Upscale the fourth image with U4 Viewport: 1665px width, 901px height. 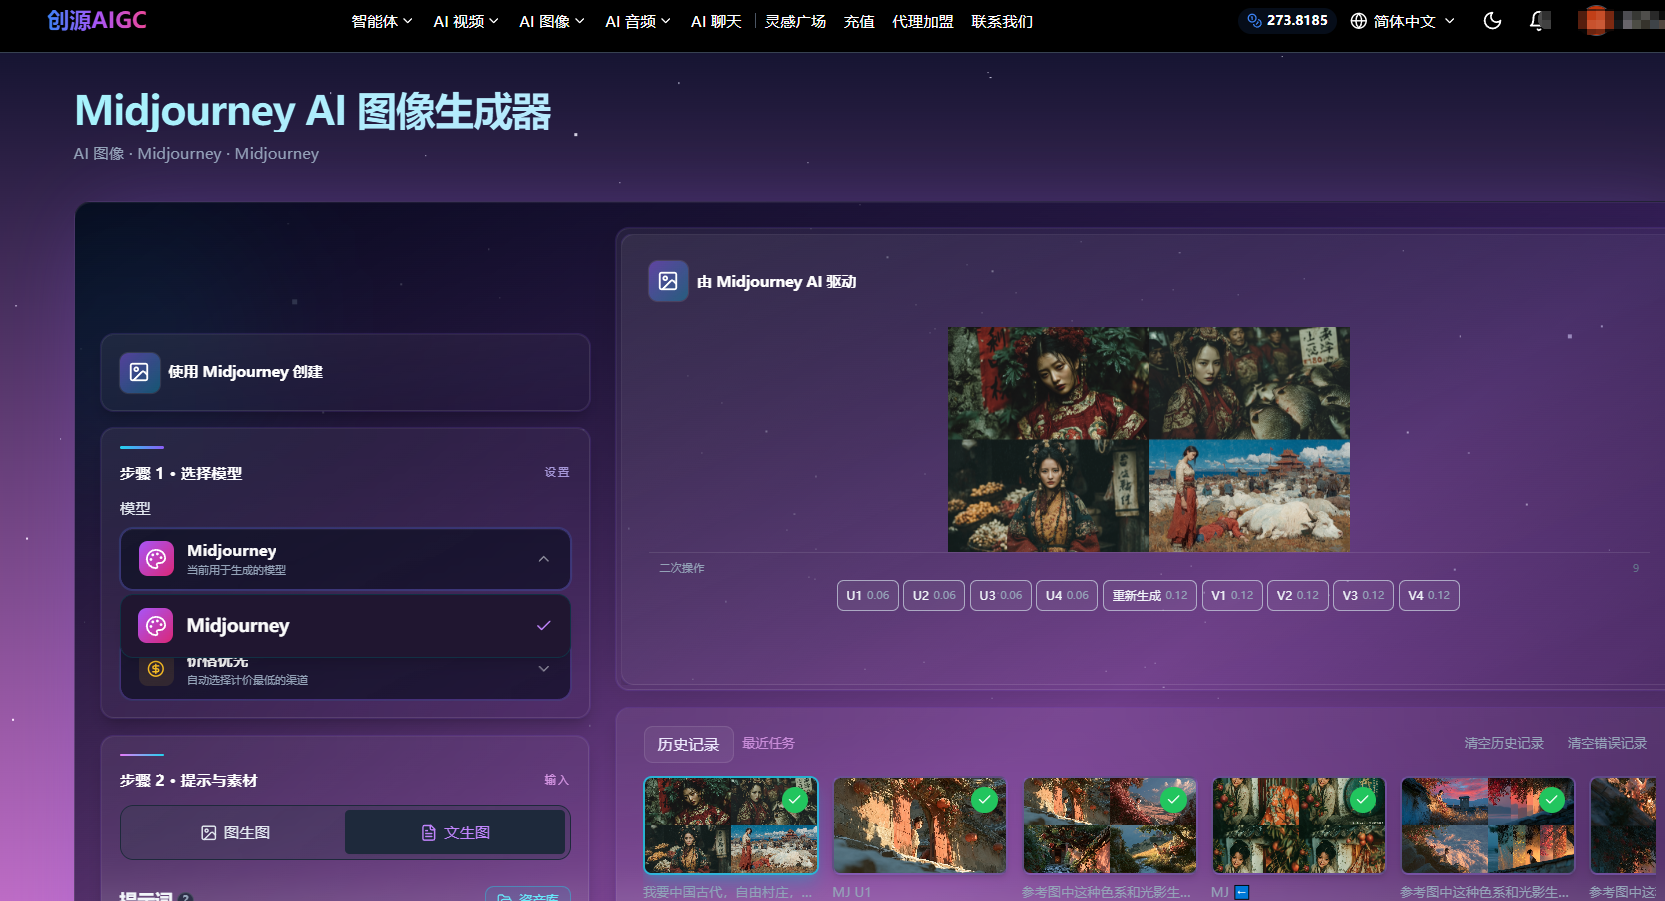(1067, 595)
